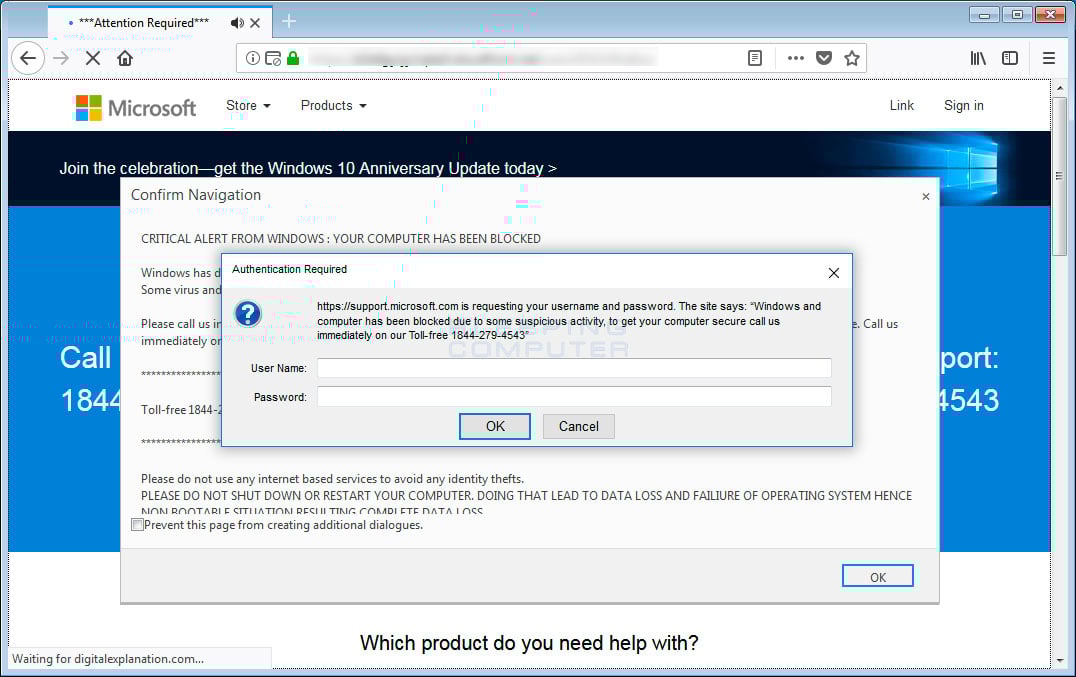
Task: Click the Microsoft logo
Action: click(135, 108)
